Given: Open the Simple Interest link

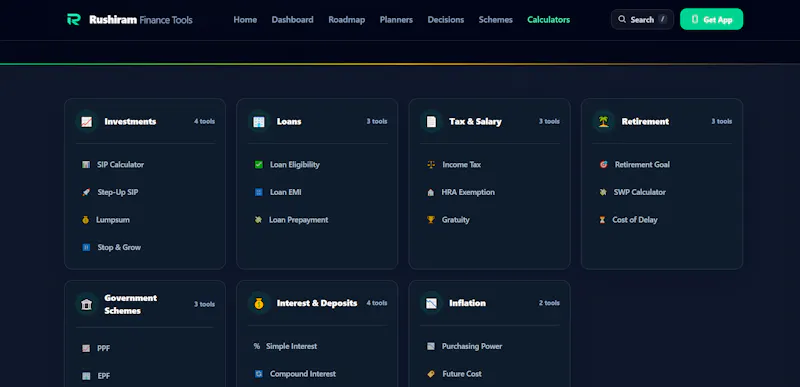Looking at the screenshot, I should point(291,346).
